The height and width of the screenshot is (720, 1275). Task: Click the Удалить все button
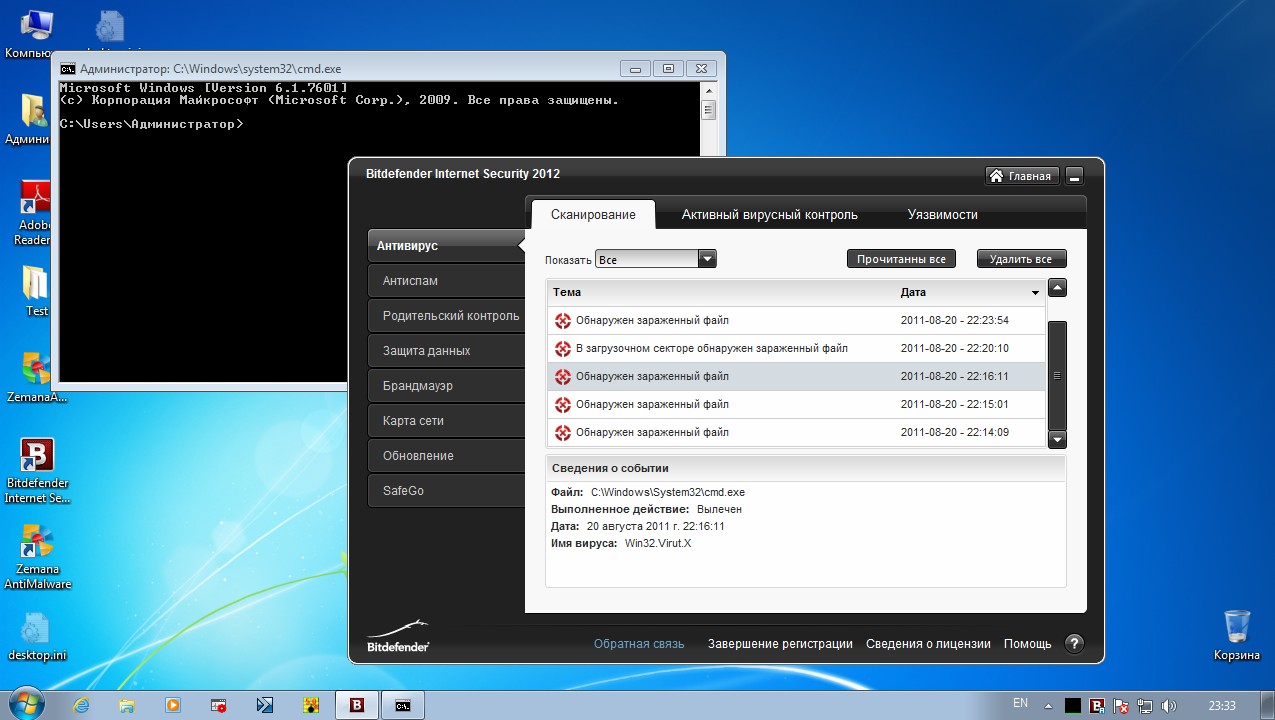click(1021, 259)
